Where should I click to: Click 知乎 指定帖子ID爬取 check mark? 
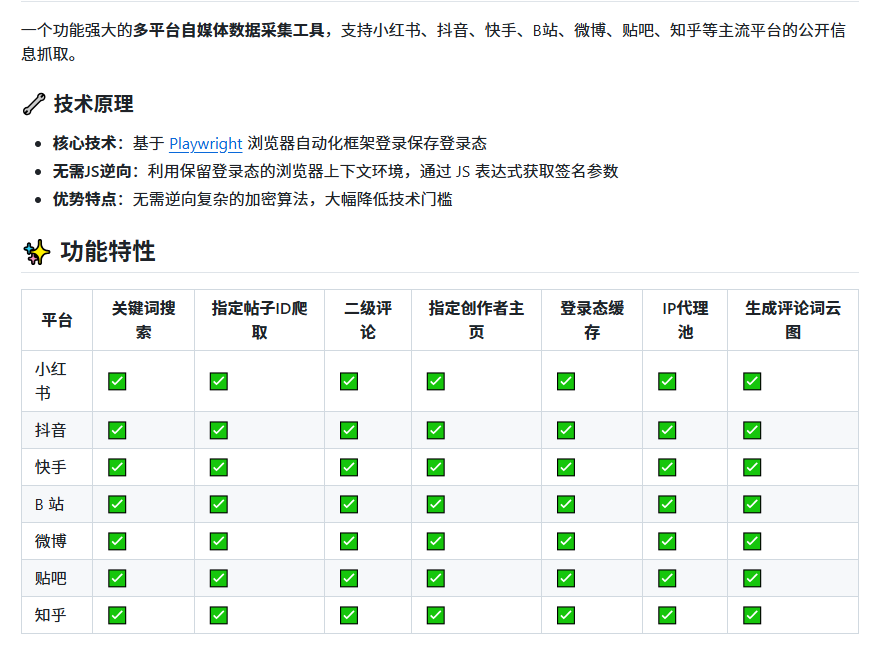[x=219, y=615]
